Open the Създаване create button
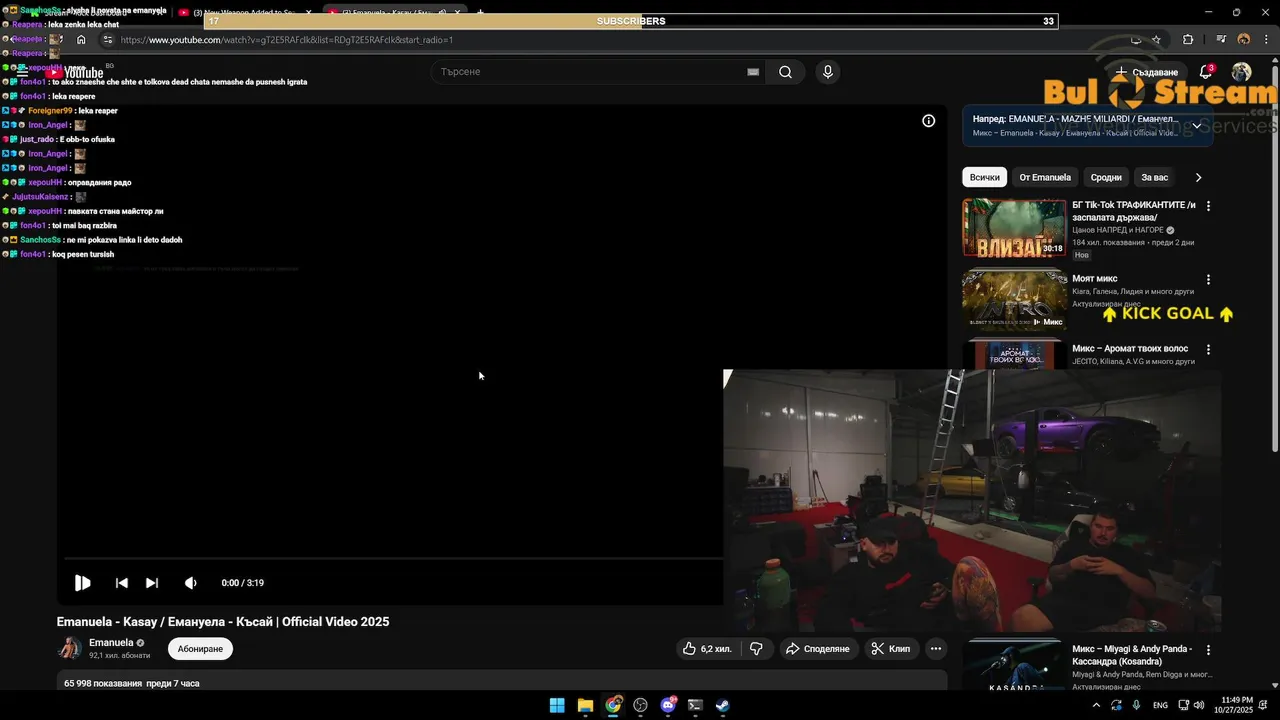This screenshot has height=720, width=1280. tap(1147, 72)
